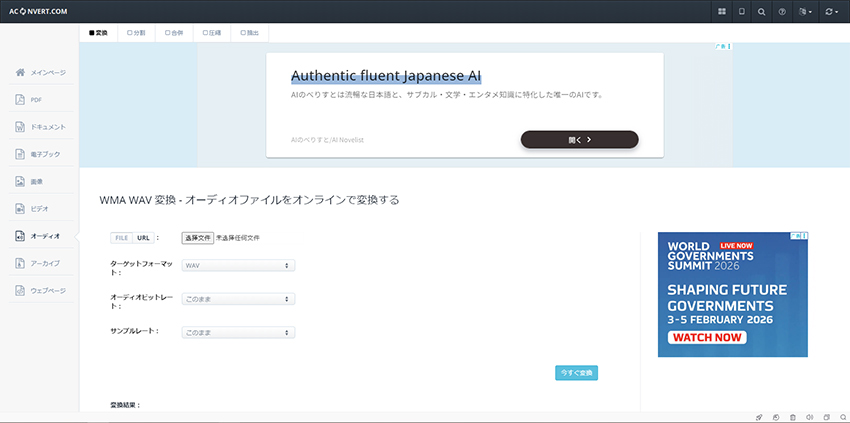Click the trash icon in bottom bar
Image resolution: width=850 pixels, height=423 pixels.
tap(793, 416)
